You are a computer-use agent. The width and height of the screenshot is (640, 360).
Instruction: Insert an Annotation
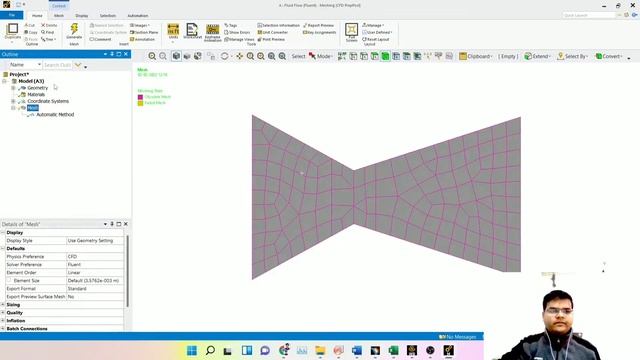click(142, 39)
